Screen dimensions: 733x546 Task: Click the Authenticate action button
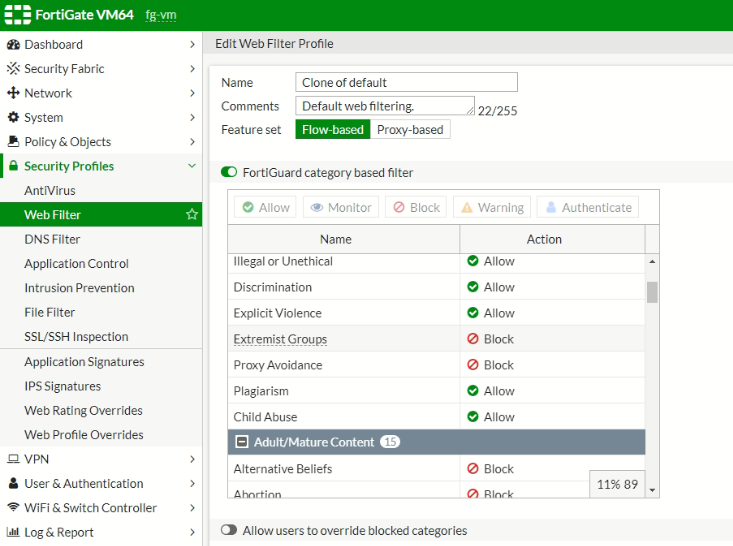coord(588,207)
